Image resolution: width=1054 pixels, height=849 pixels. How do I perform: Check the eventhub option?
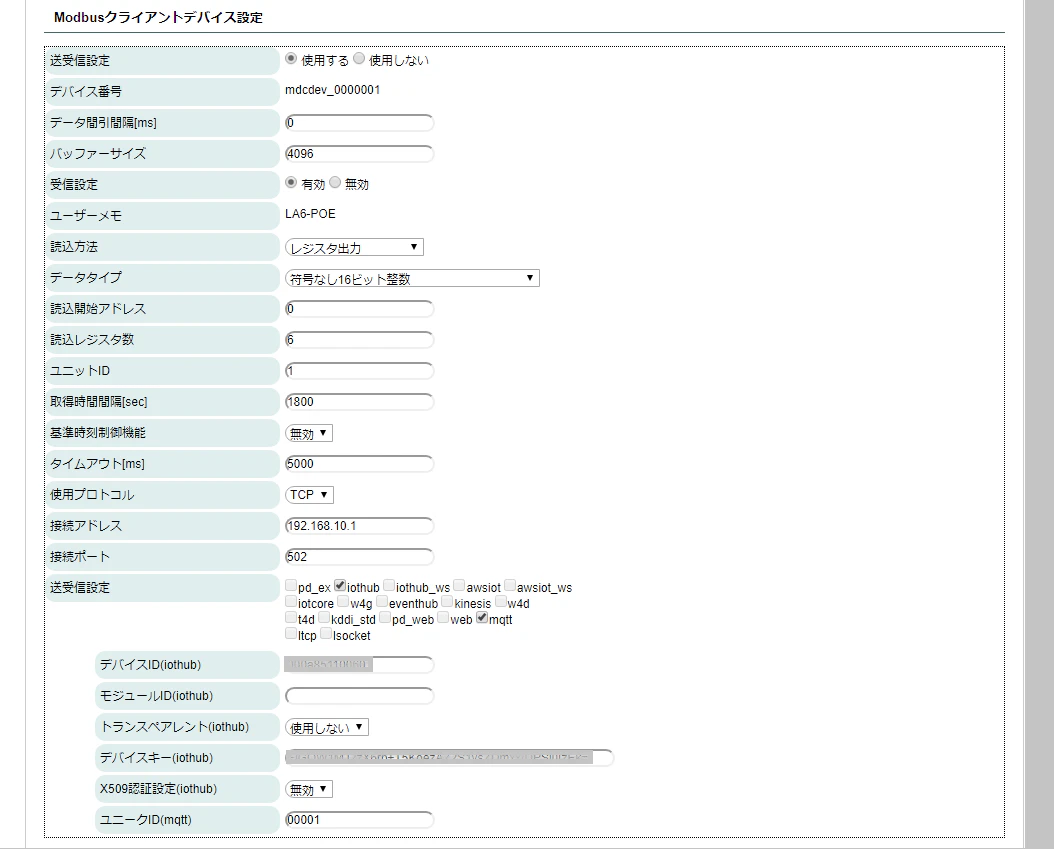(382, 602)
